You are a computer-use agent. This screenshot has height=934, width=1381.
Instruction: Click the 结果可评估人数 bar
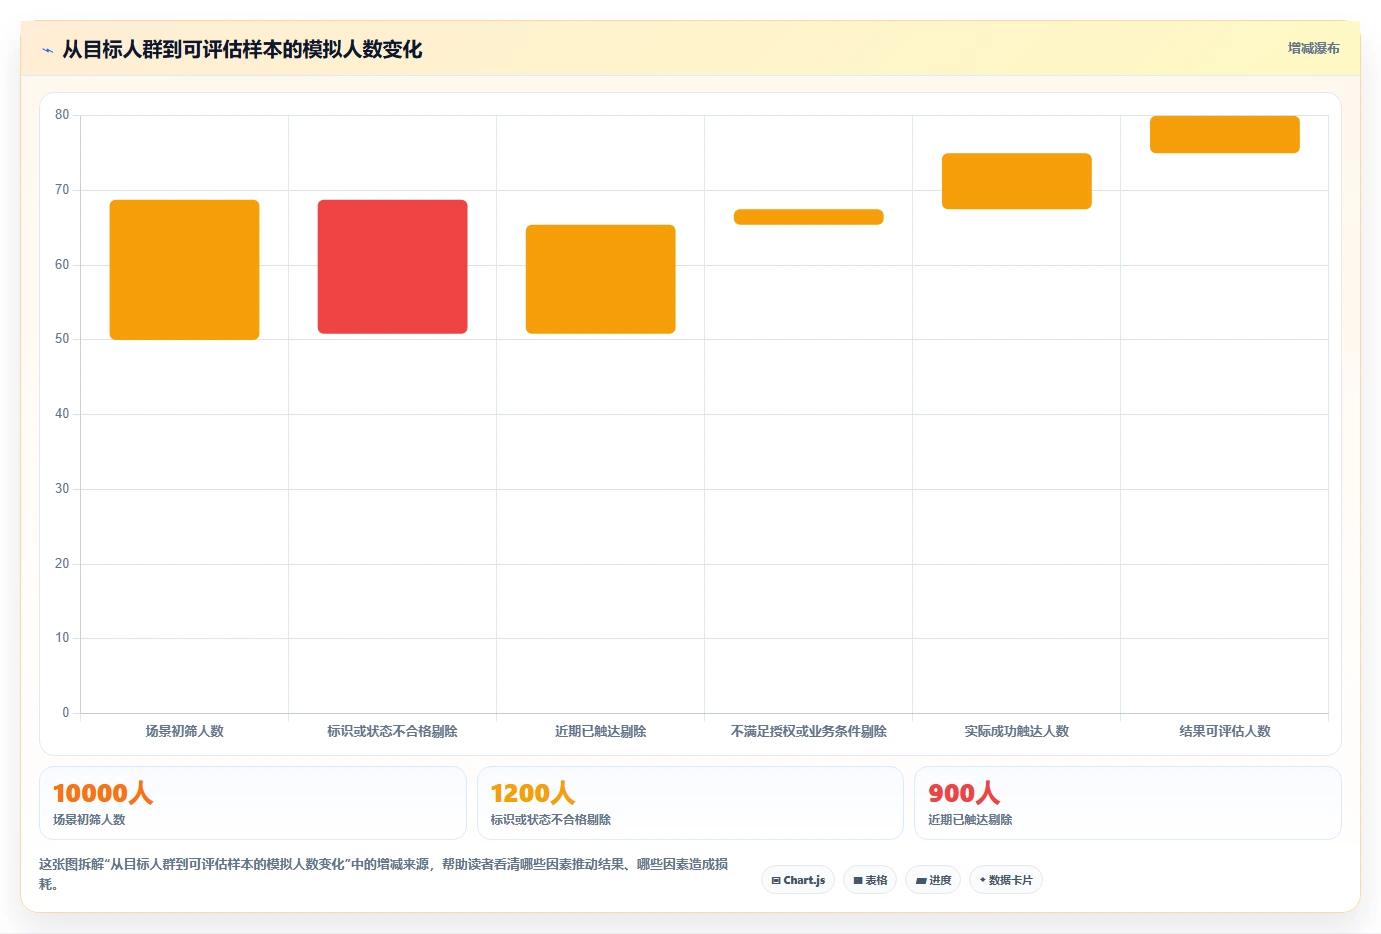pos(1225,134)
